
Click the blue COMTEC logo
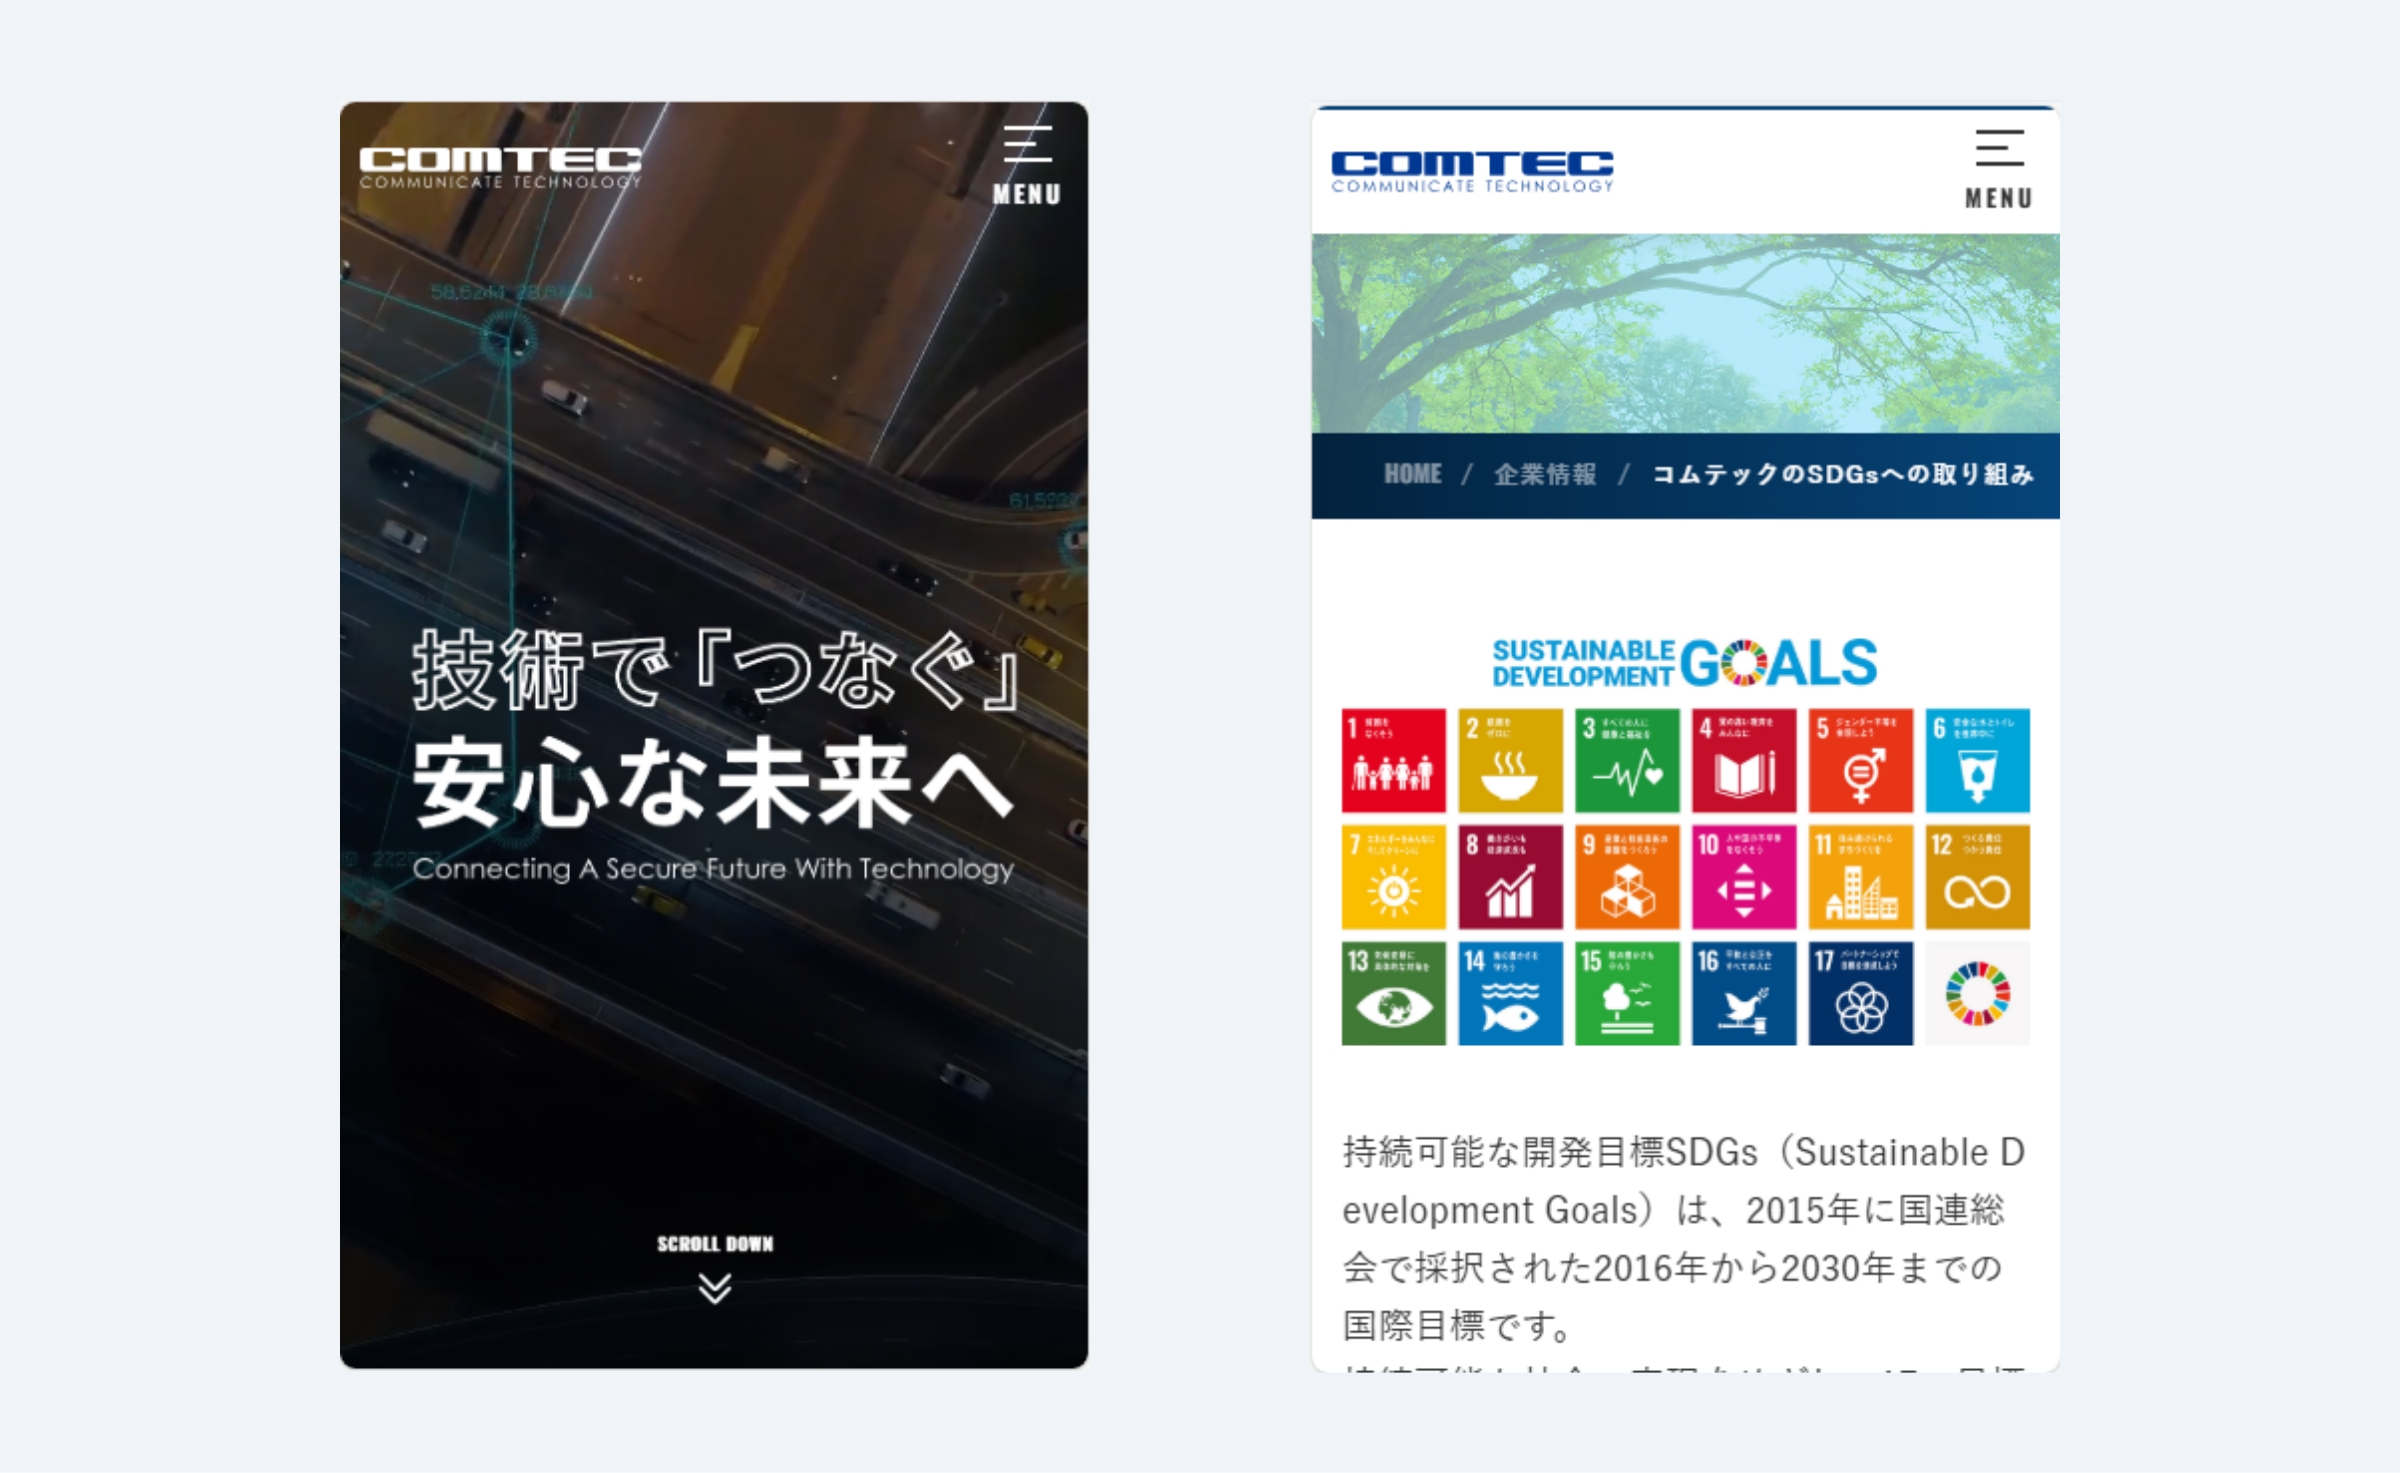tap(1472, 171)
